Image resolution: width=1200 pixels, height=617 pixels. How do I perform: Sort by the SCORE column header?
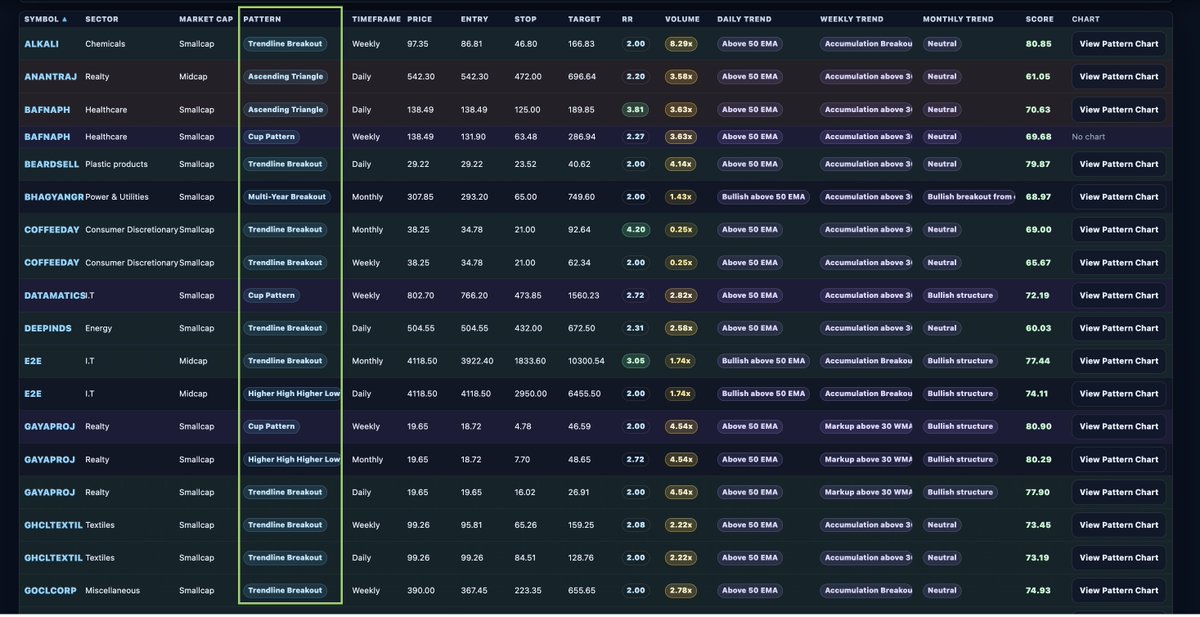click(x=1039, y=19)
